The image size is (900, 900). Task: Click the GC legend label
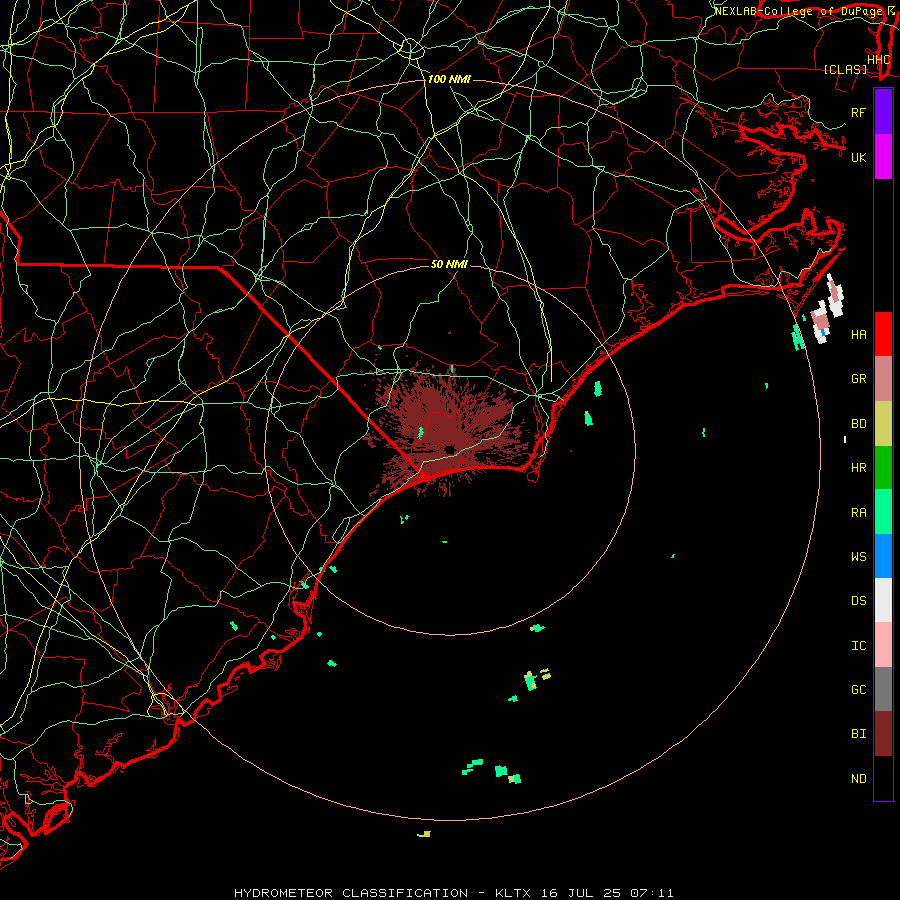858,690
